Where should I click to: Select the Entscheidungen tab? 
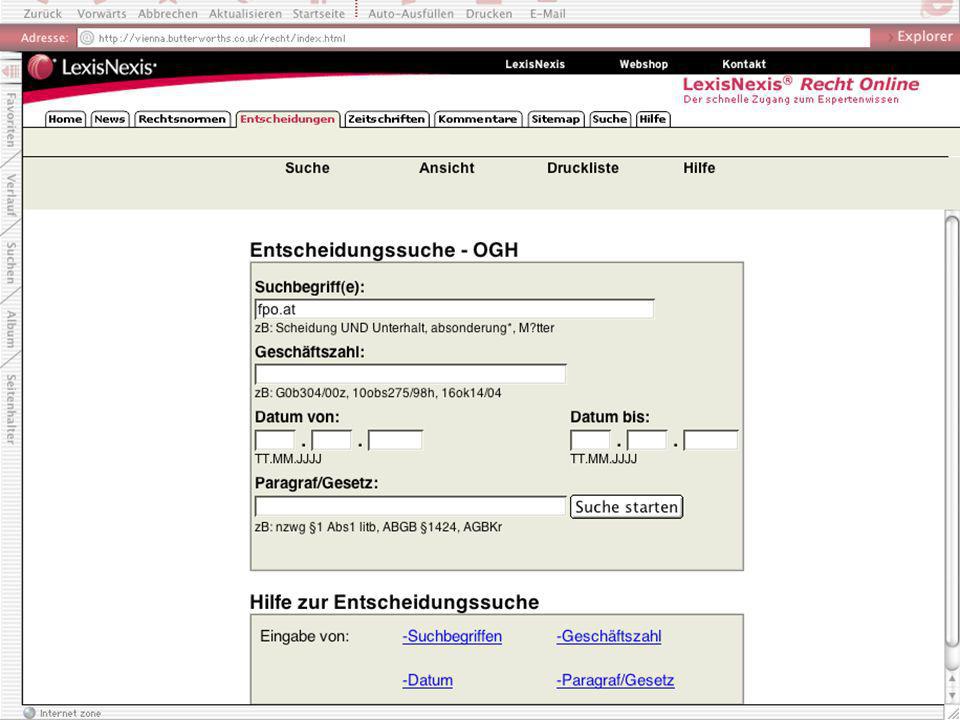[x=287, y=119]
